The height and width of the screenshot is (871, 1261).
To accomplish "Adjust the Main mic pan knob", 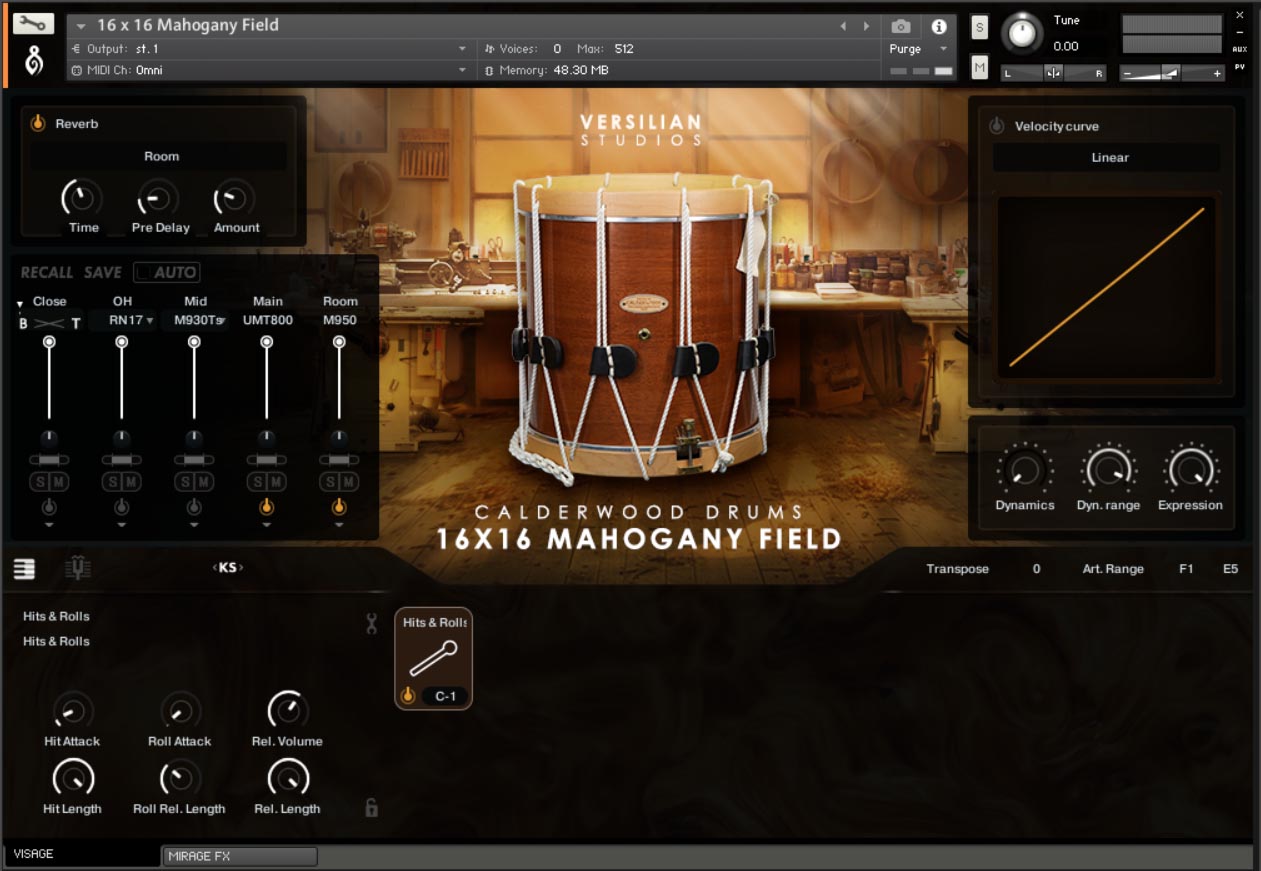I will tap(266, 438).
